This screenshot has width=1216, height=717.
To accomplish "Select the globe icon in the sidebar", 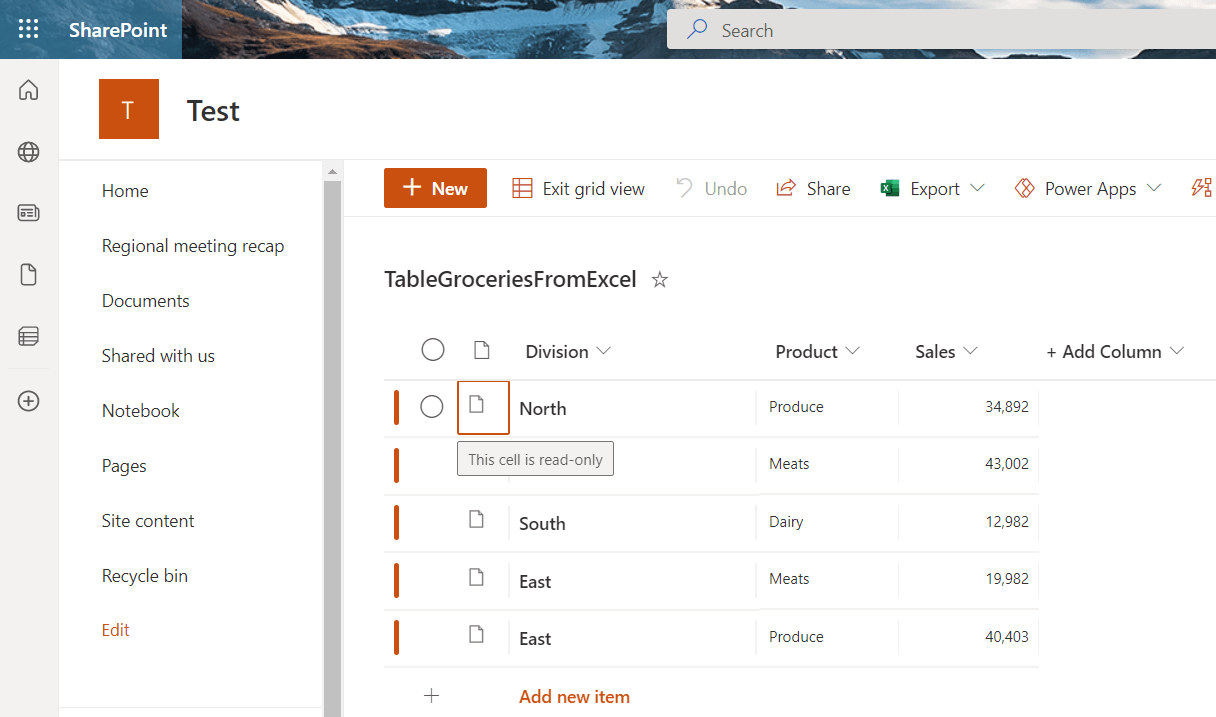I will coord(28,151).
